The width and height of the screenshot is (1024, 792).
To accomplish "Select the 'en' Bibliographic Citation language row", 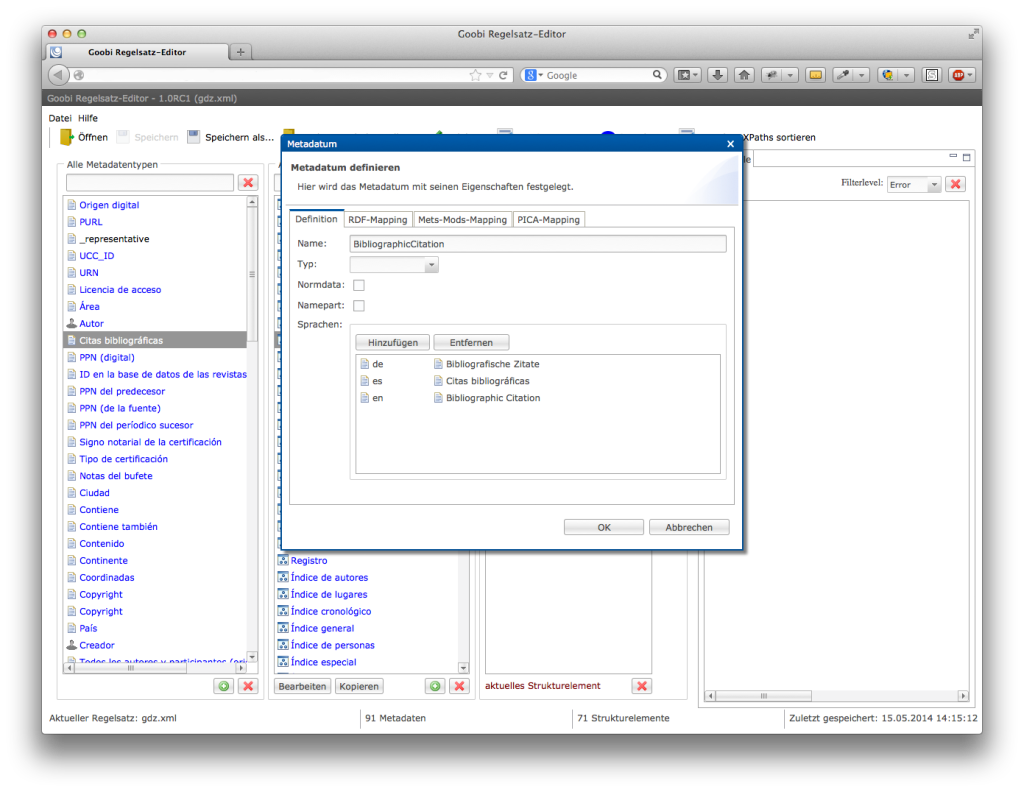I will click(x=538, y=398).
